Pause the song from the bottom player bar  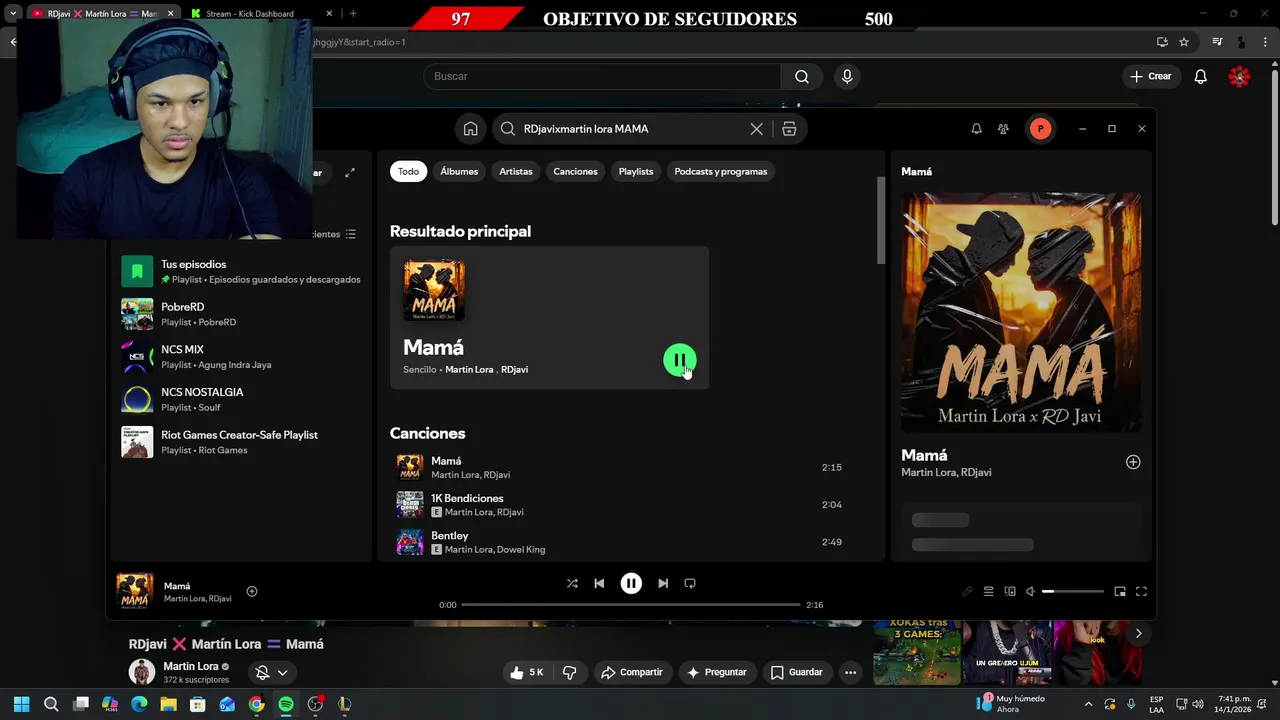tap(631, 584)
